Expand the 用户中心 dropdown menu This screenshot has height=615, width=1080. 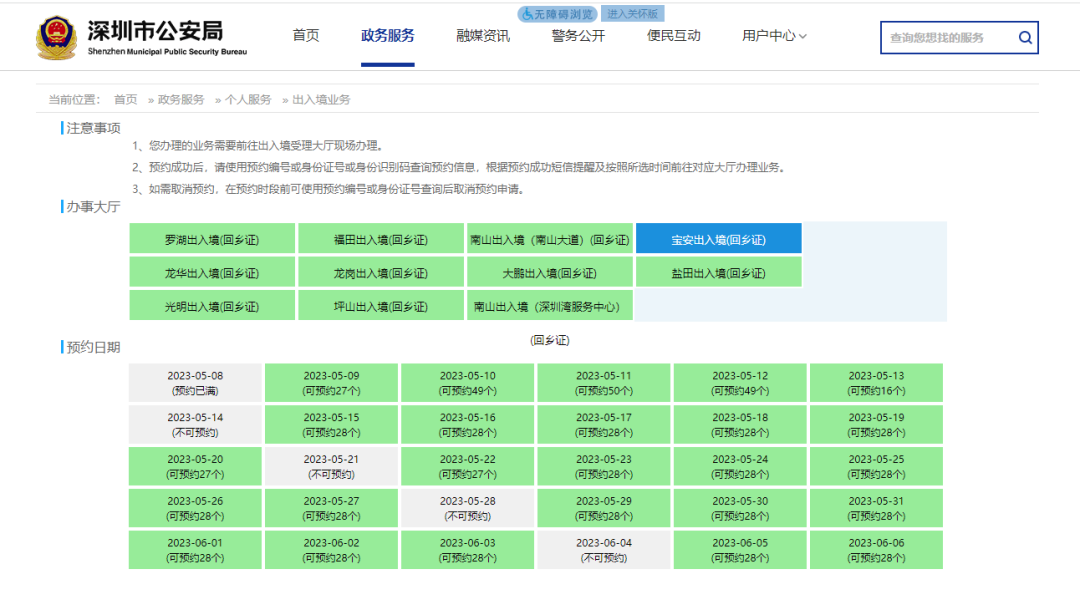click(x=774, y=36)
